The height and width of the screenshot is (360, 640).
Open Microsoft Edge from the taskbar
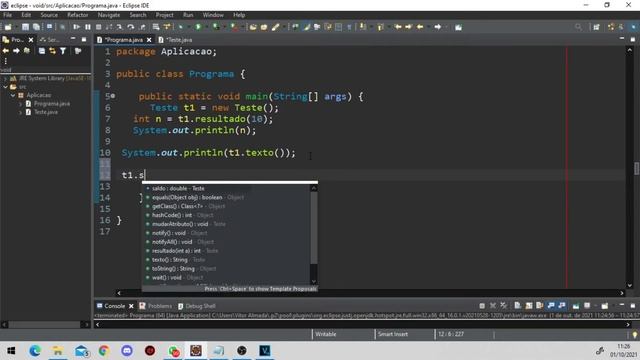point(35,351)
